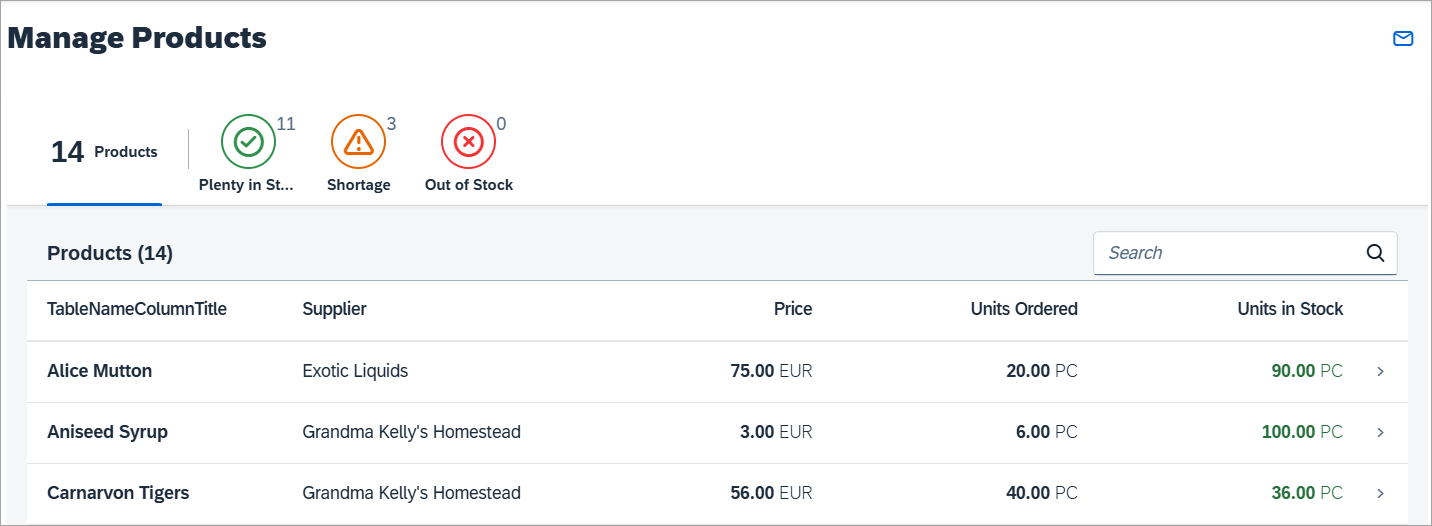The width and height of the screenshot is (1432, 526).
Task: Open Carnarvon Tigers row navigation chevron
Action: coord(1380,493)
